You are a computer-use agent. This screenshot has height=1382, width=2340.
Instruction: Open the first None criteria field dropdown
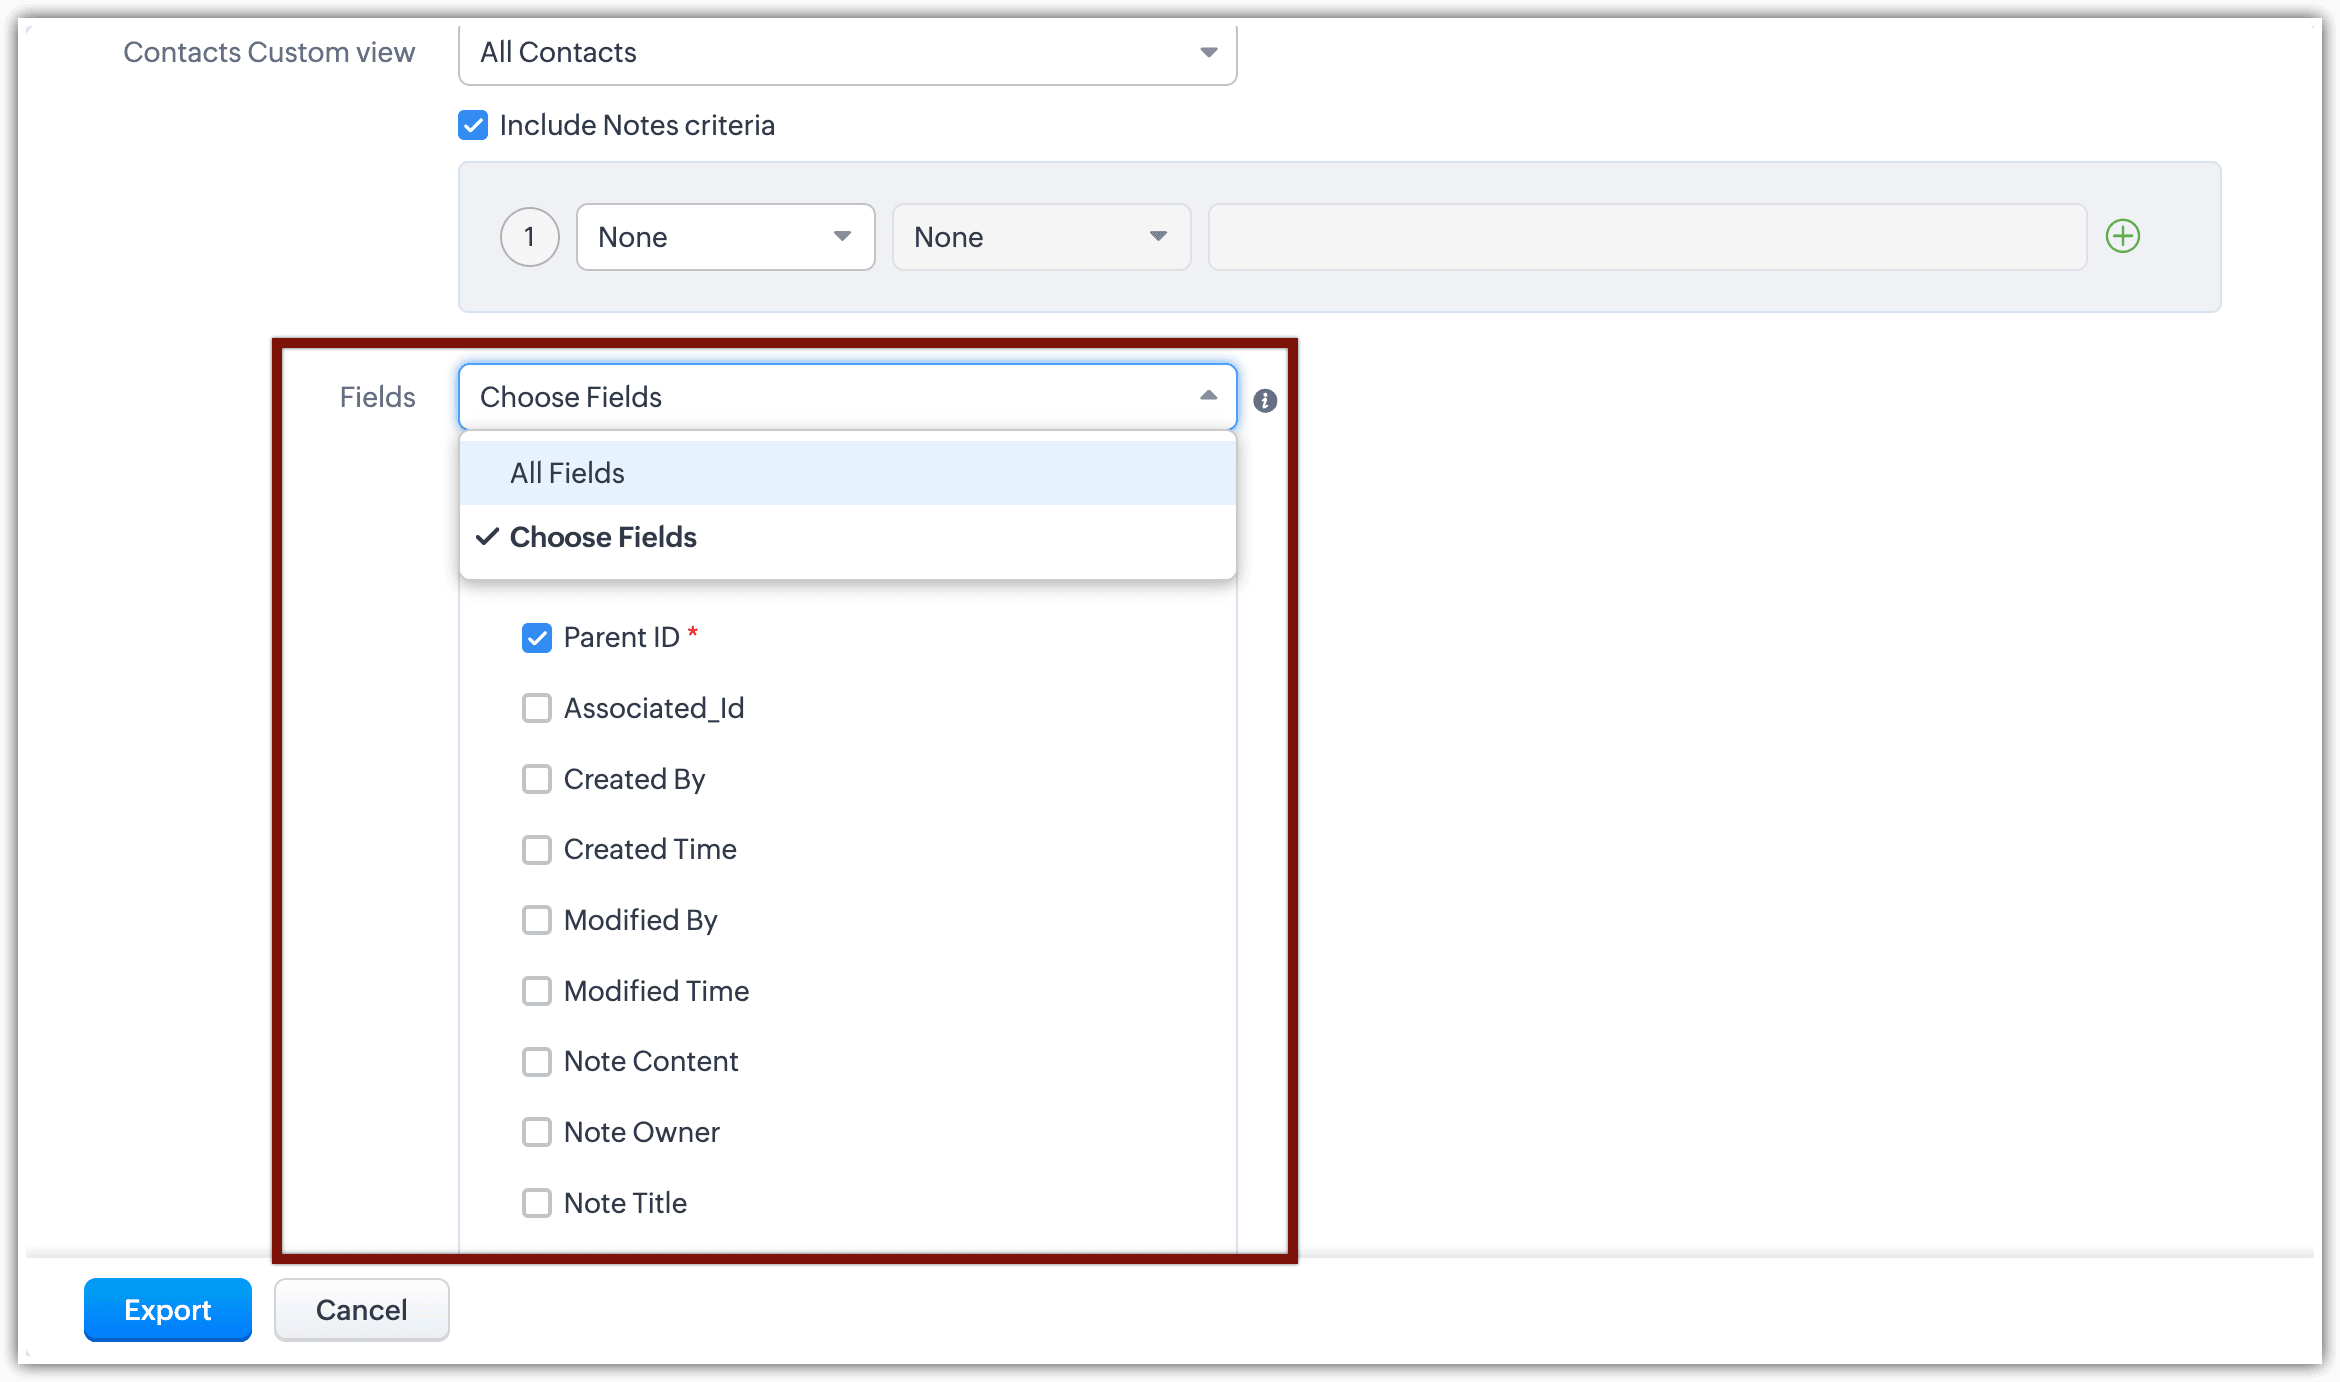pos(725,237)
